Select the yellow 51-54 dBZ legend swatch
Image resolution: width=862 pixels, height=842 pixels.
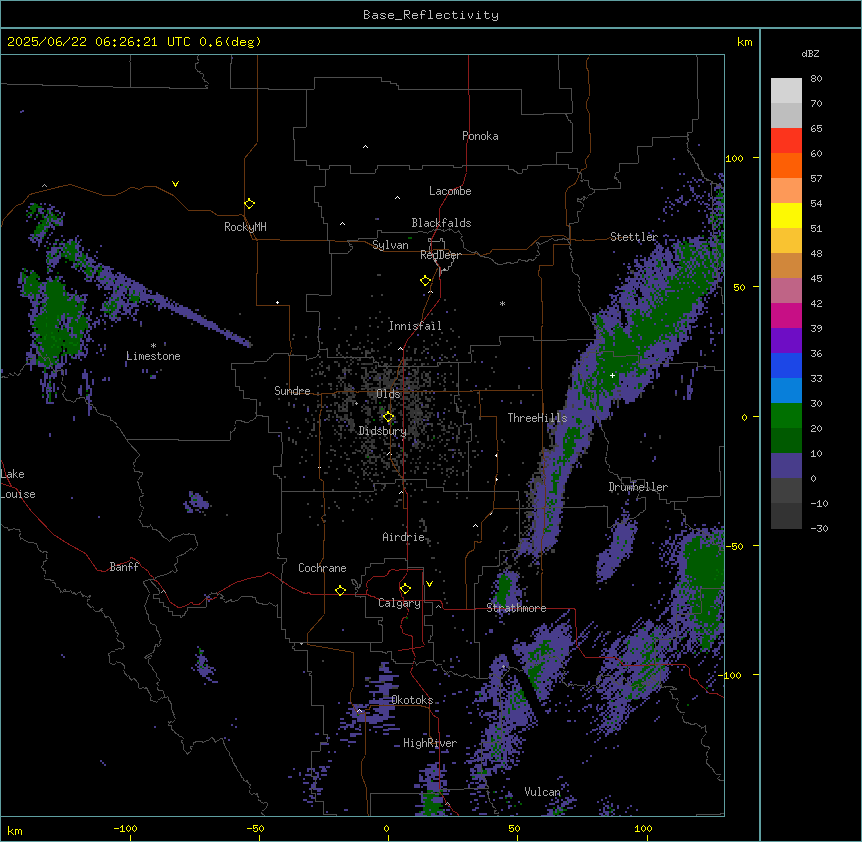point(786,215)
